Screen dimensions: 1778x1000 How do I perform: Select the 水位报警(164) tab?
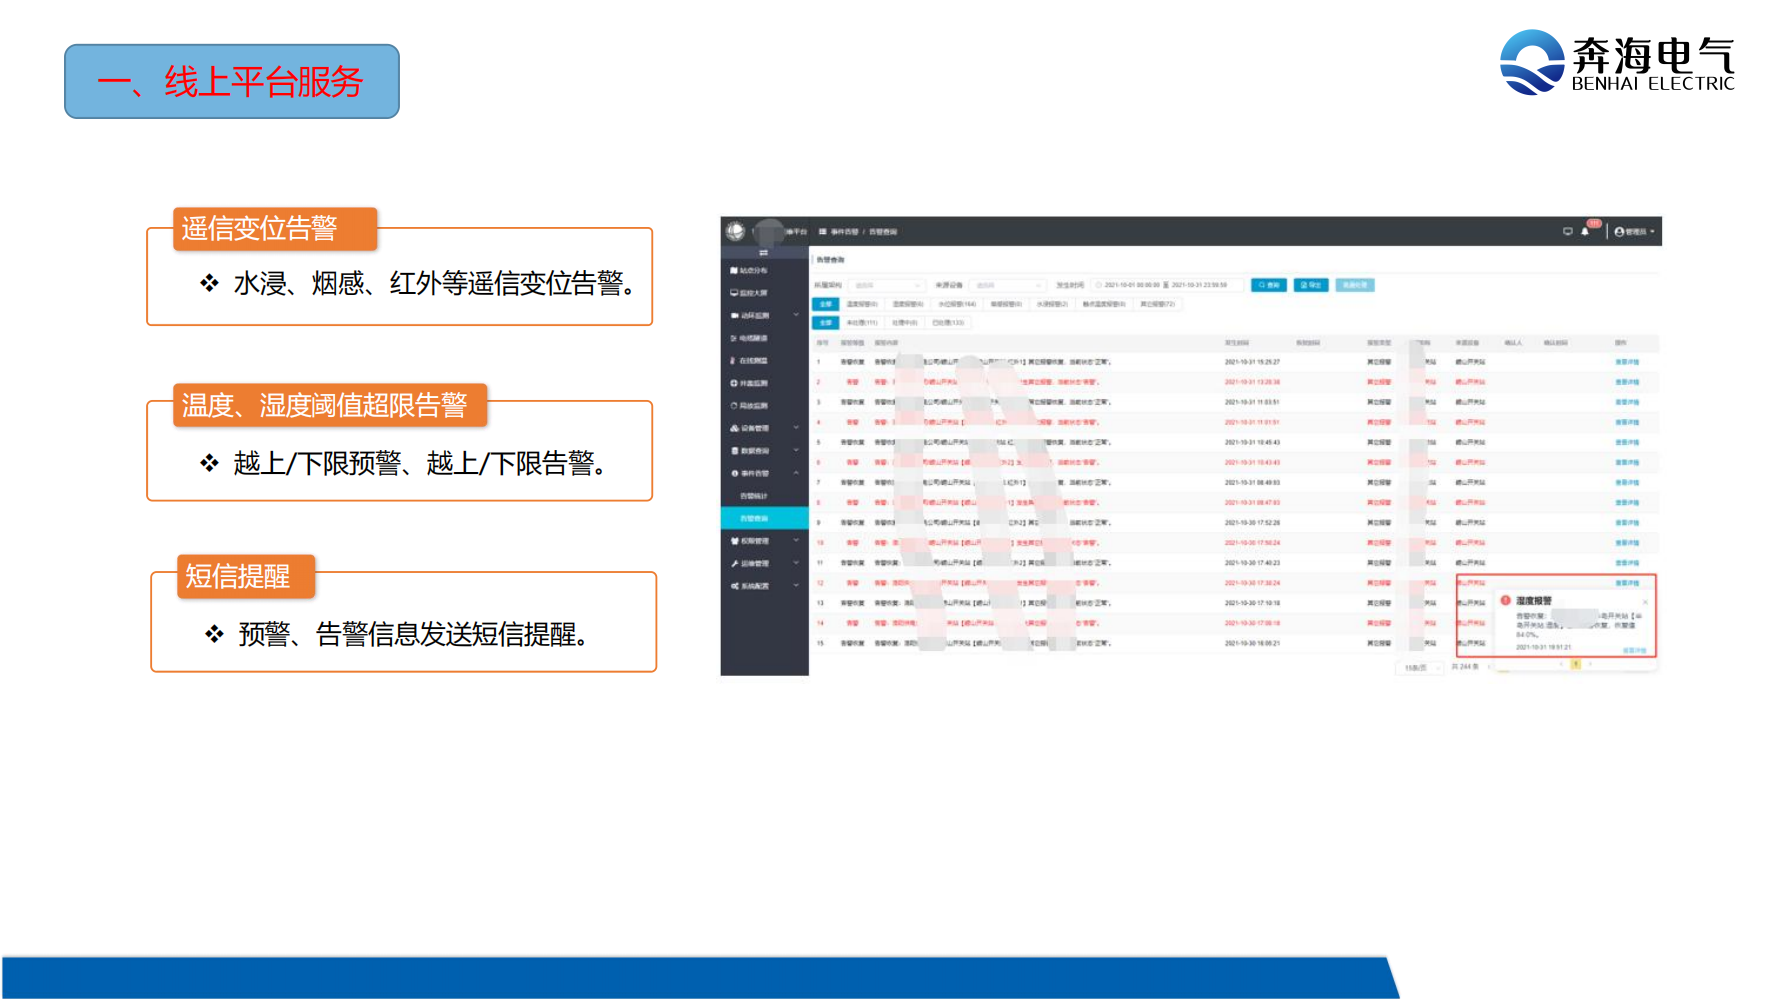point(957,304)
